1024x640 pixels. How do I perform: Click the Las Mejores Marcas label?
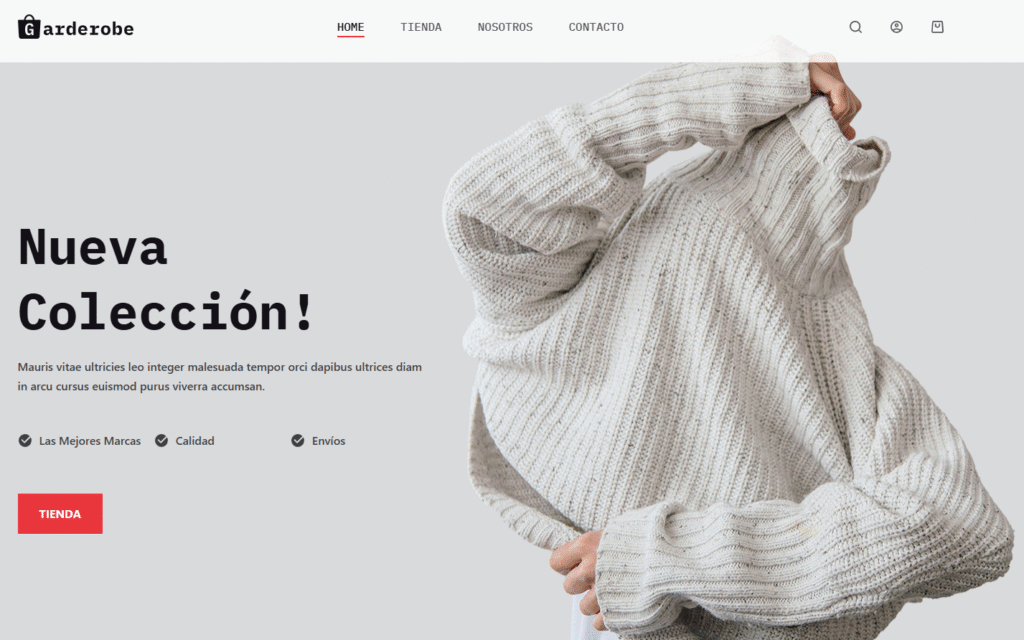[90, 441]
